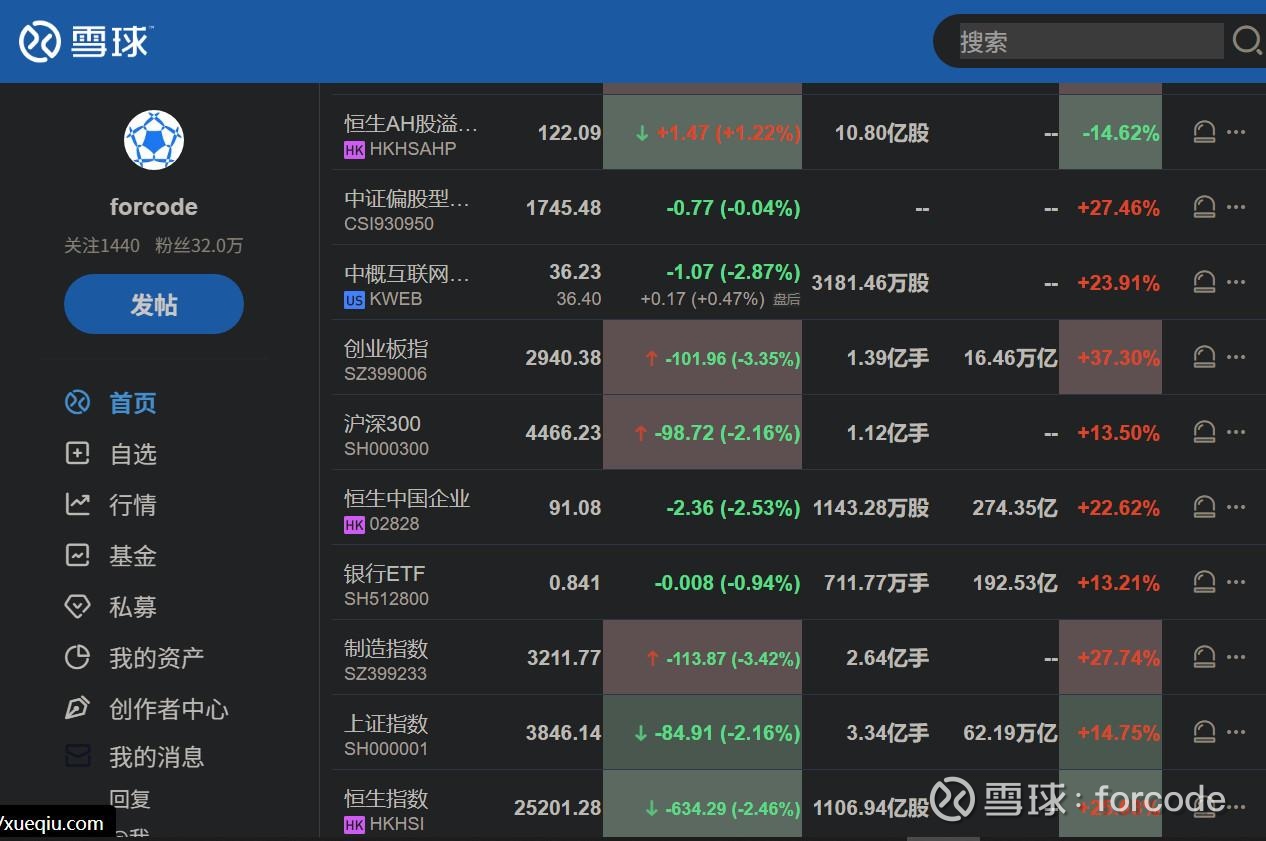Open more options for HKHSAHP row
This screenshot has height=841, width=1266.
[1236, 132]
